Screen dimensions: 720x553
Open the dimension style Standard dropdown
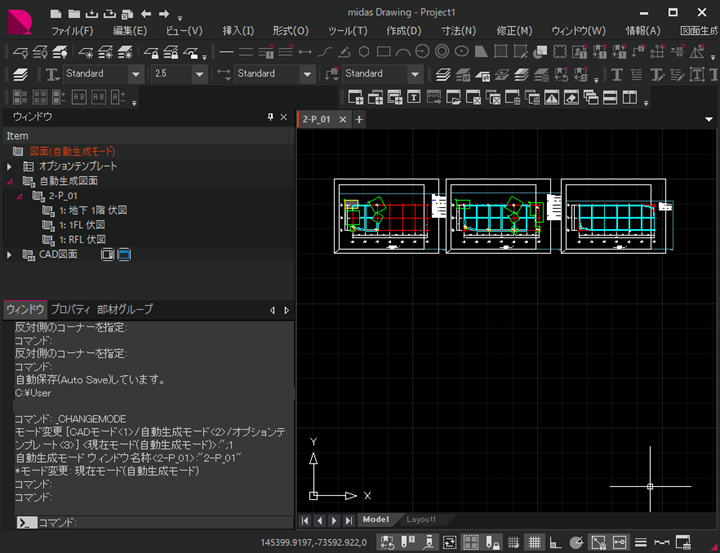[307, 74]
